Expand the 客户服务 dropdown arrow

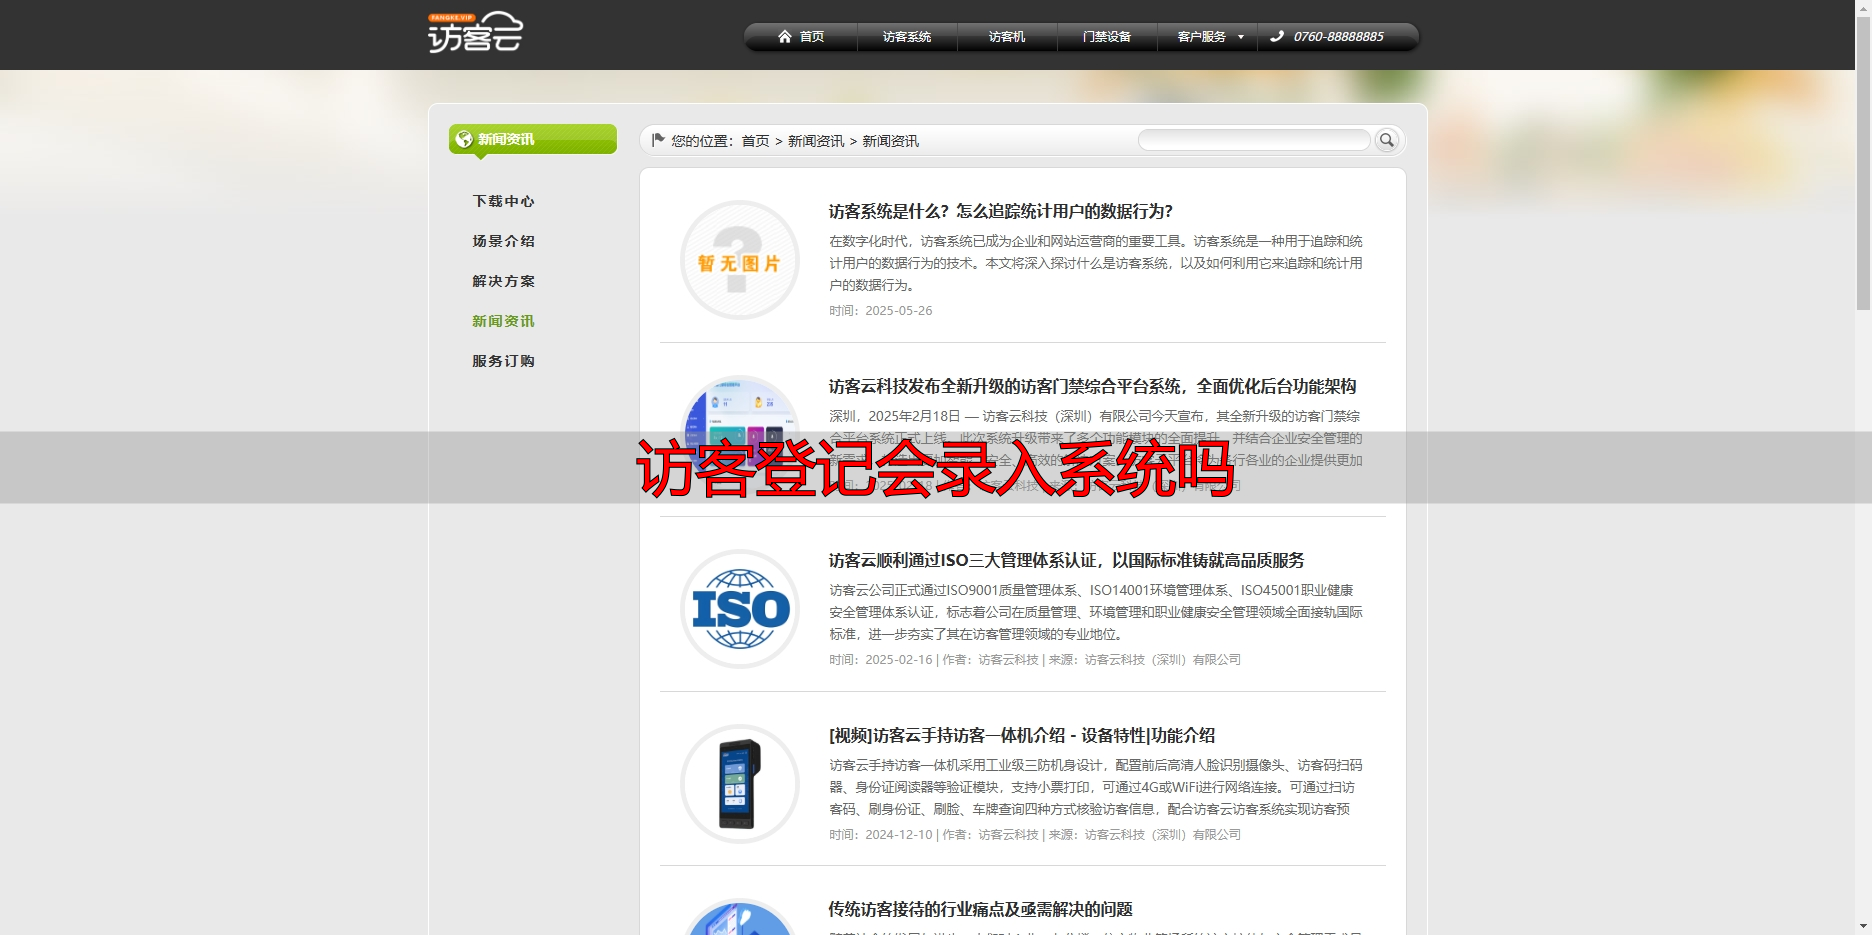[x=1241, y=37]
